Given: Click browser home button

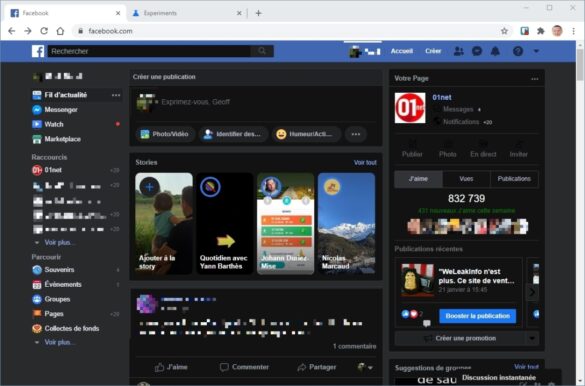Looking at the screenshot, I should [60, 31].
